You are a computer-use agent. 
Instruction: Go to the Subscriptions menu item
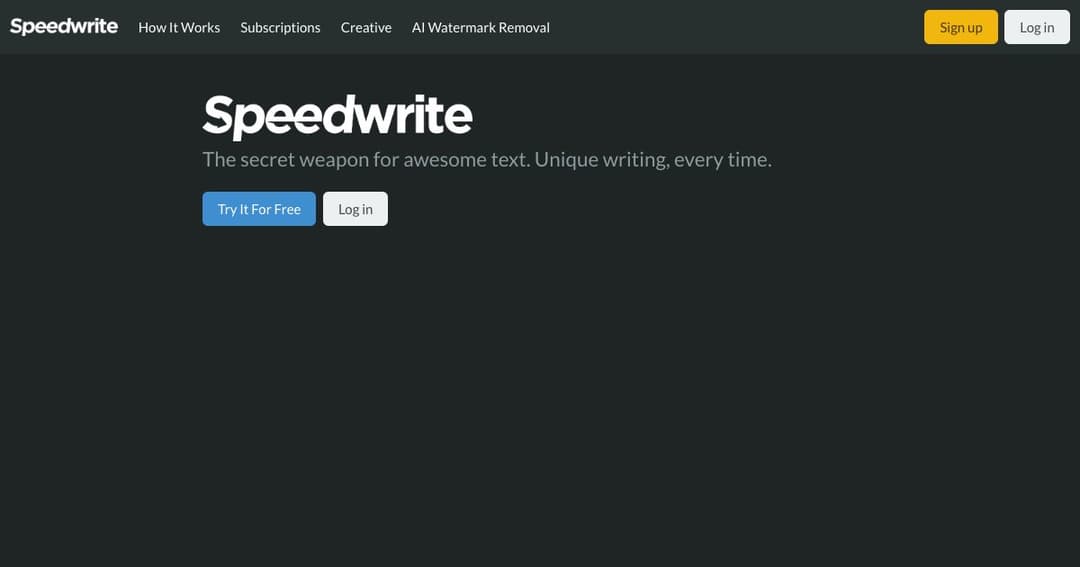280,28
